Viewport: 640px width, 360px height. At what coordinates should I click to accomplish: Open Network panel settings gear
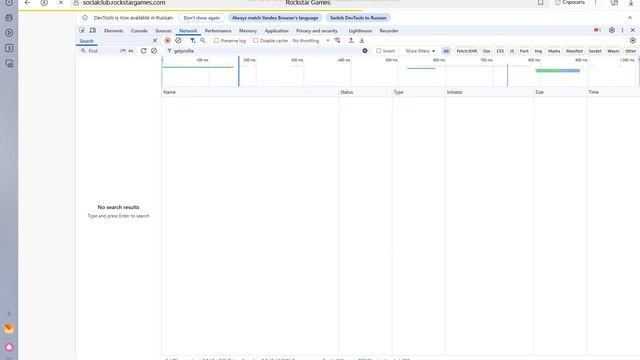coord(633,40)
